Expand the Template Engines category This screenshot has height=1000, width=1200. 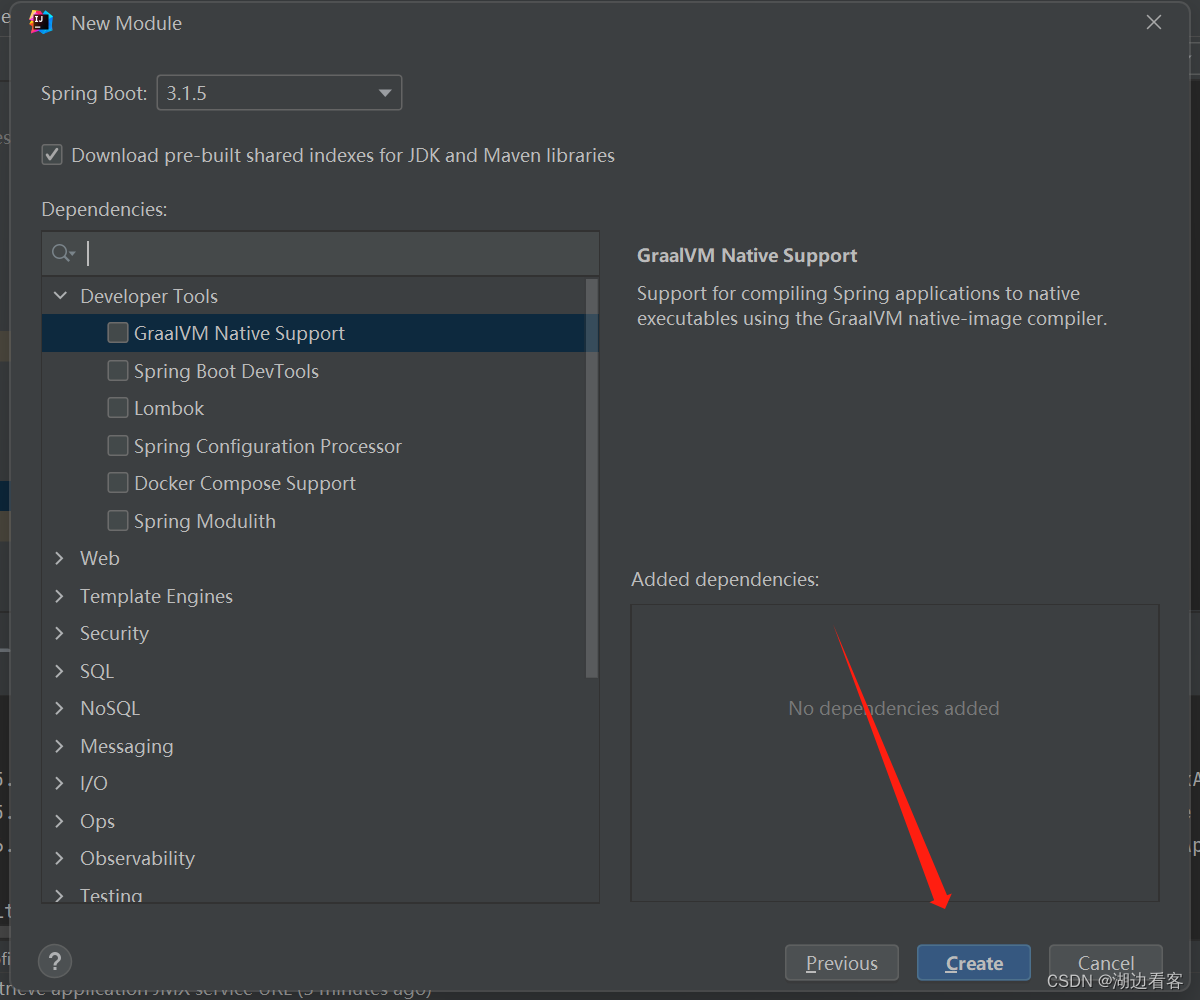(x=60, y=596)
